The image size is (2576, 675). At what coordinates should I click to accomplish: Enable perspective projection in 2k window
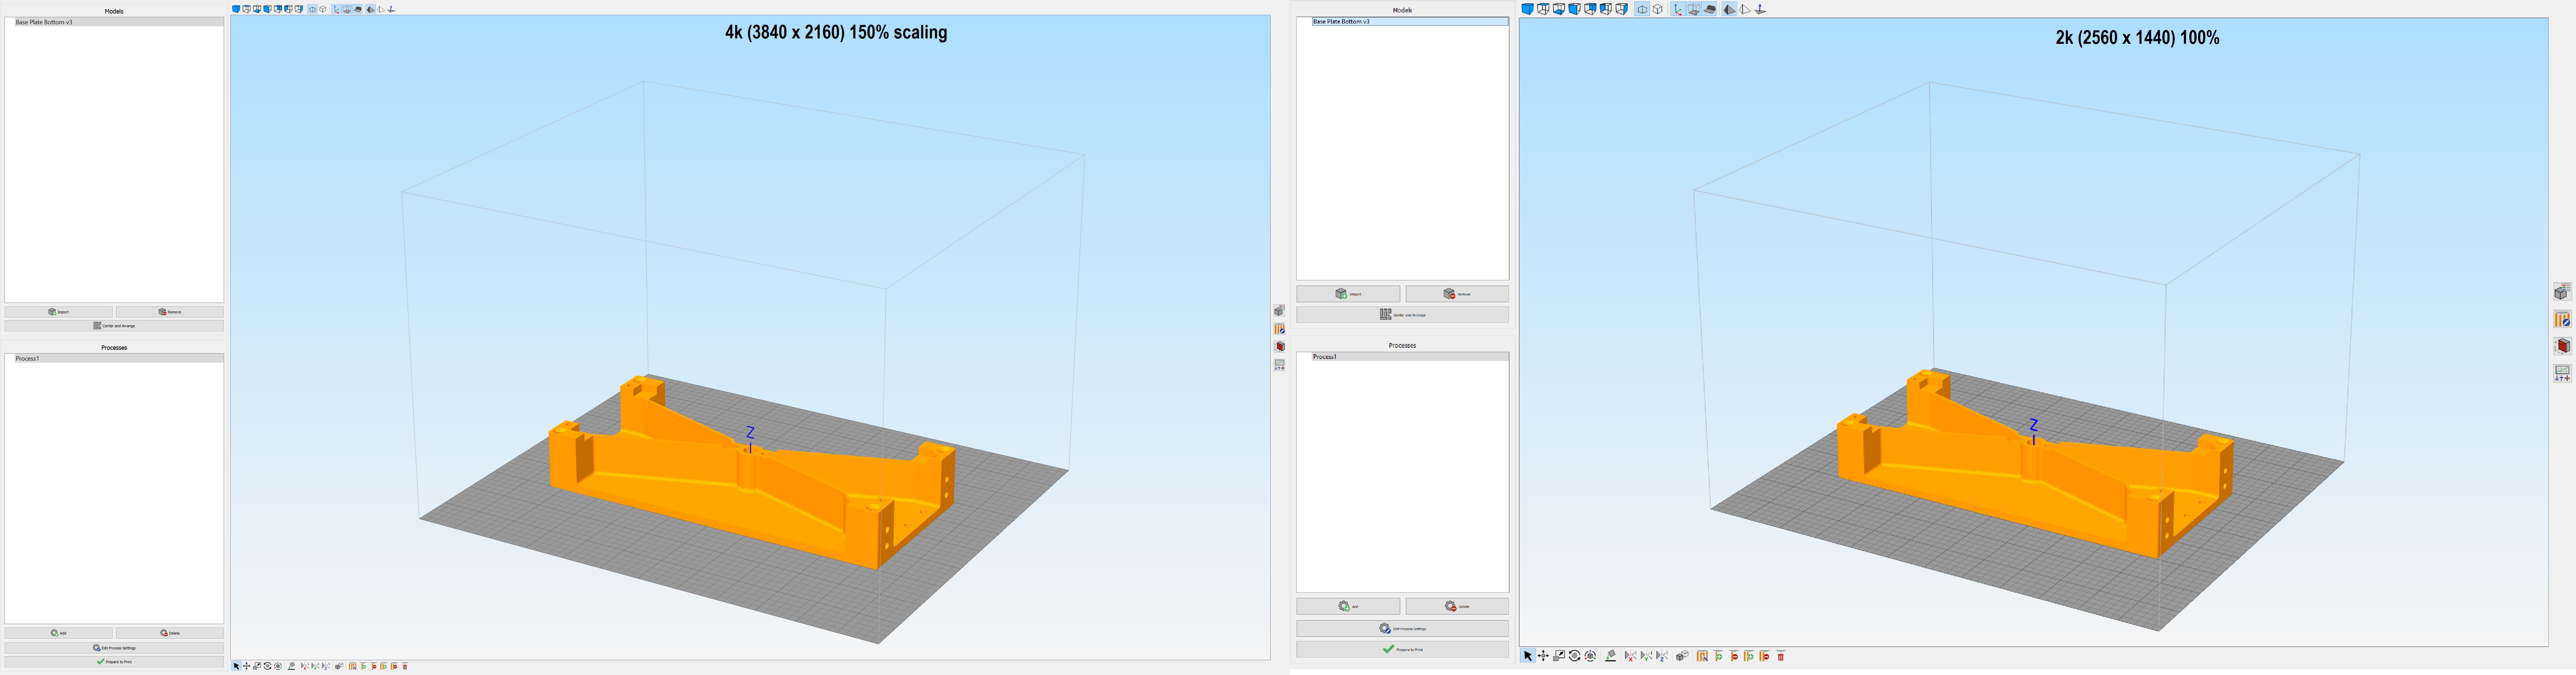pos(1642,9)
